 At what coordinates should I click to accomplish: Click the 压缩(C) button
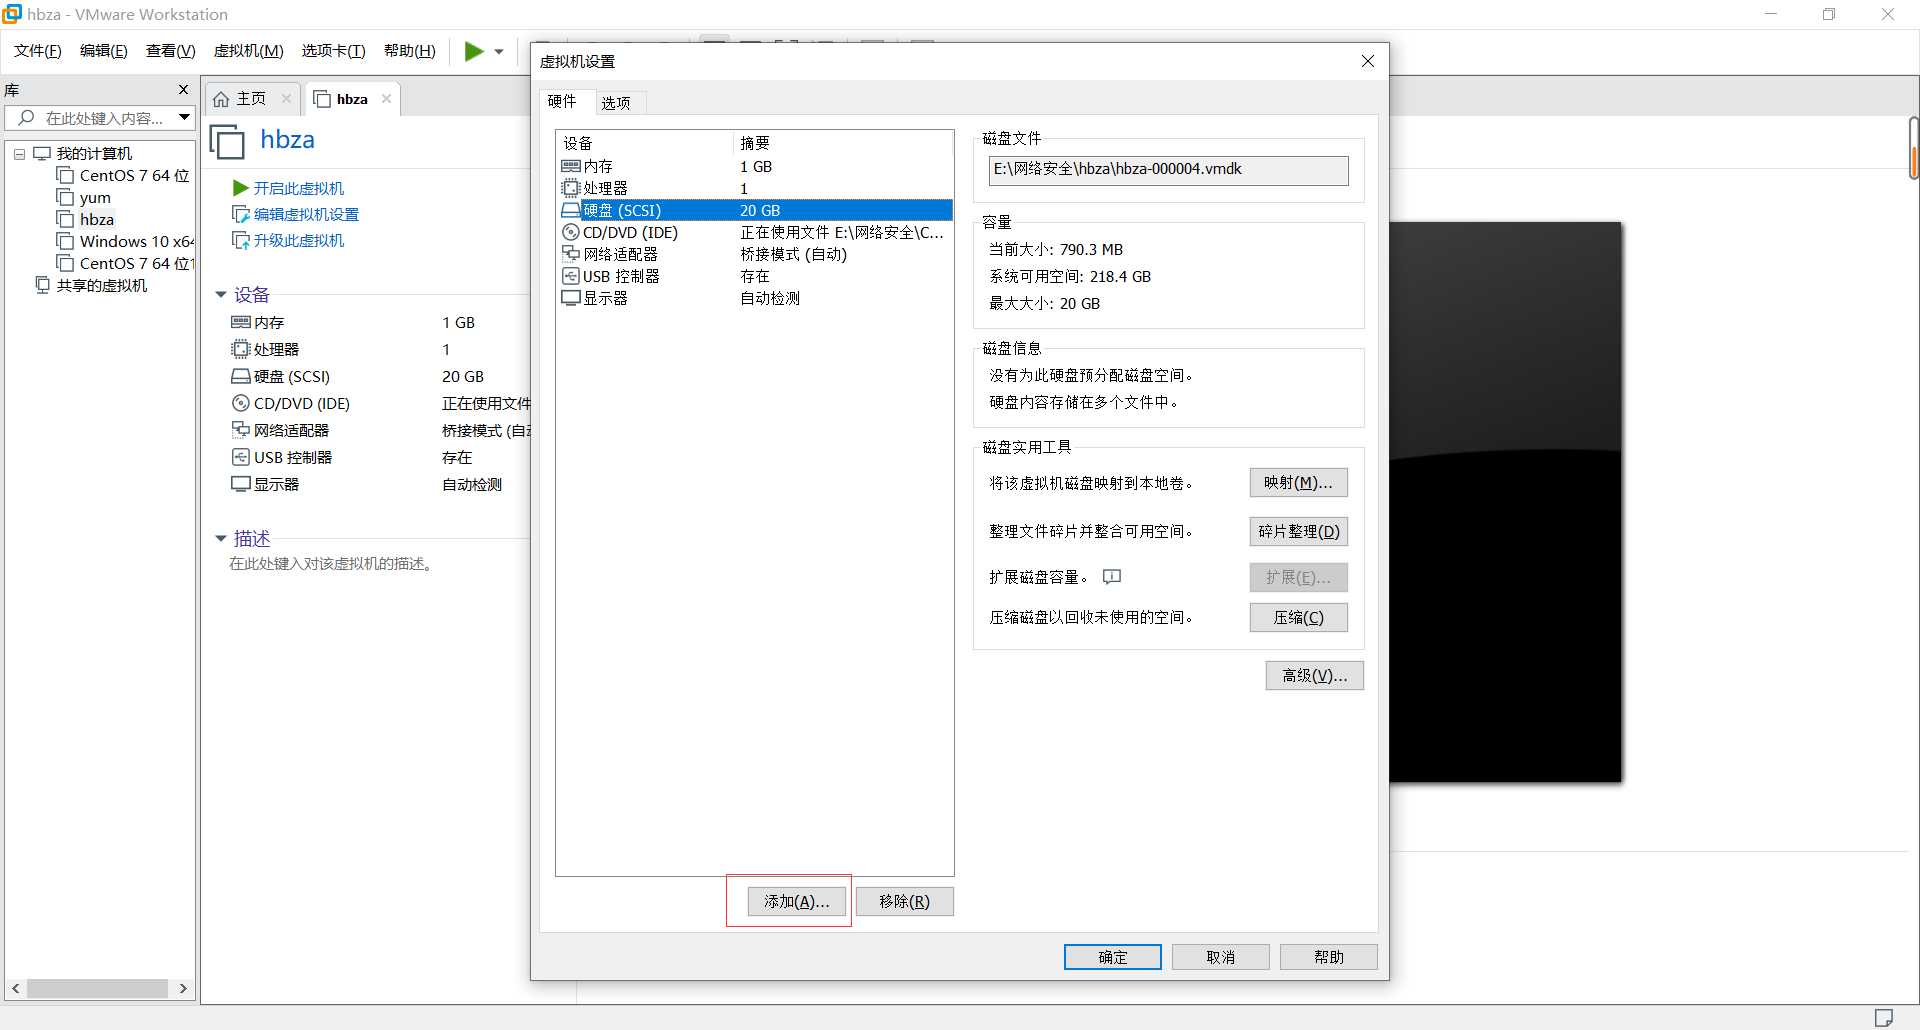tap(1298, 618)
